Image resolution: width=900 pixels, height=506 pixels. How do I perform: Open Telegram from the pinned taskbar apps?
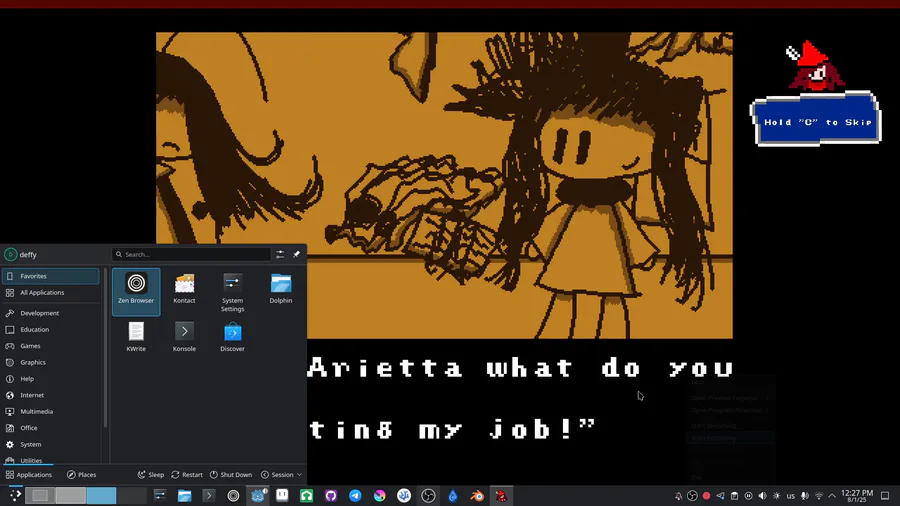point(355,496)
